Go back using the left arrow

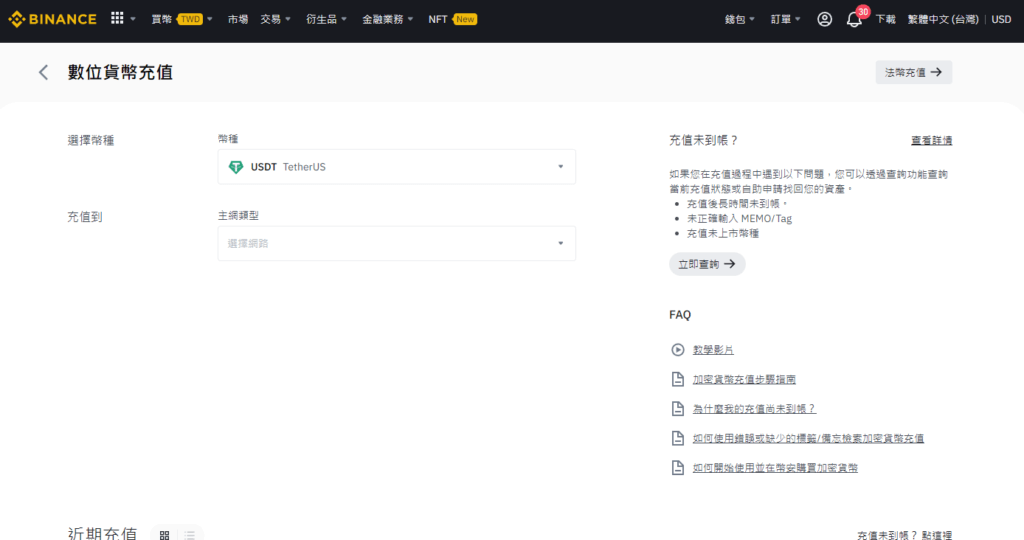(x=43, y=72)
